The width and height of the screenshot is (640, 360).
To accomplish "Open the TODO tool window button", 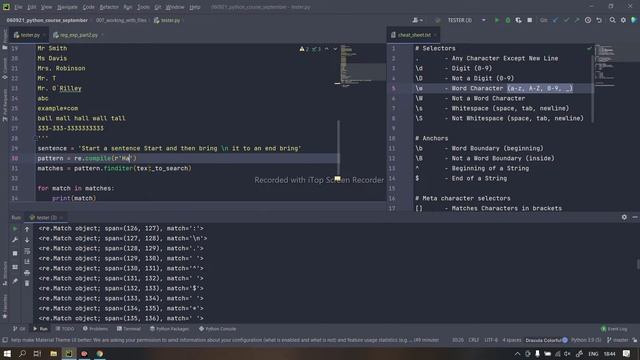I will (65, 329).
